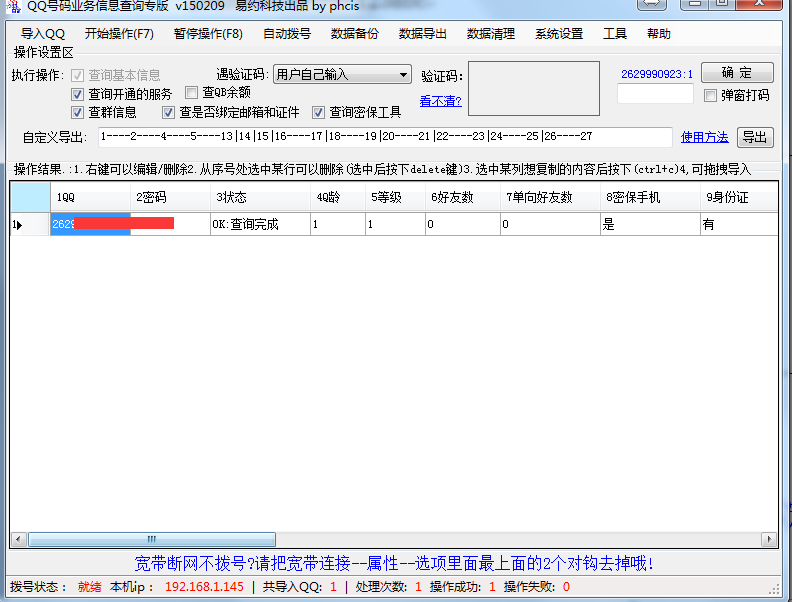This screenshot has height=602, width=792.
Task: Click the table's top-left select-all corner
Action: point(30,197)
